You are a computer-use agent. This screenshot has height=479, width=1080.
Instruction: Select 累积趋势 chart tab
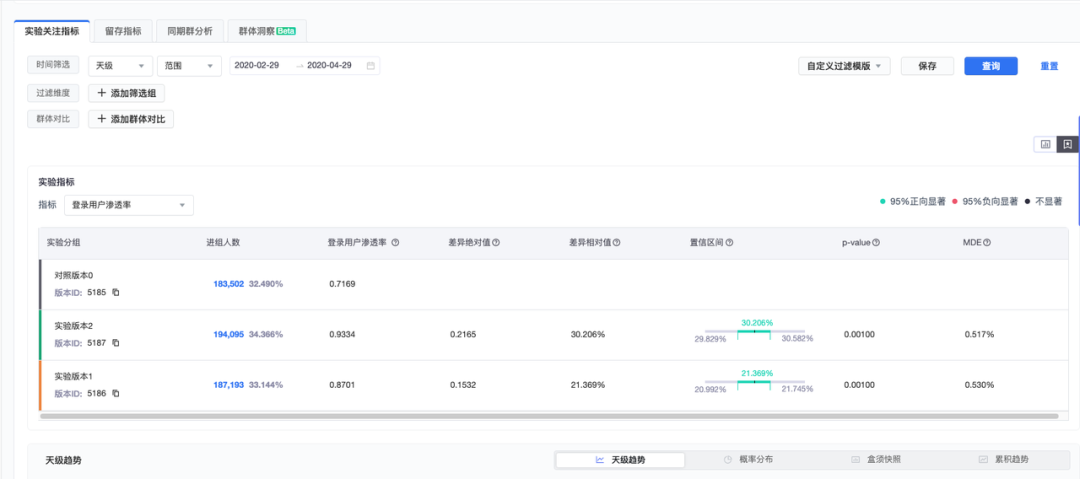coord(1003,460)
